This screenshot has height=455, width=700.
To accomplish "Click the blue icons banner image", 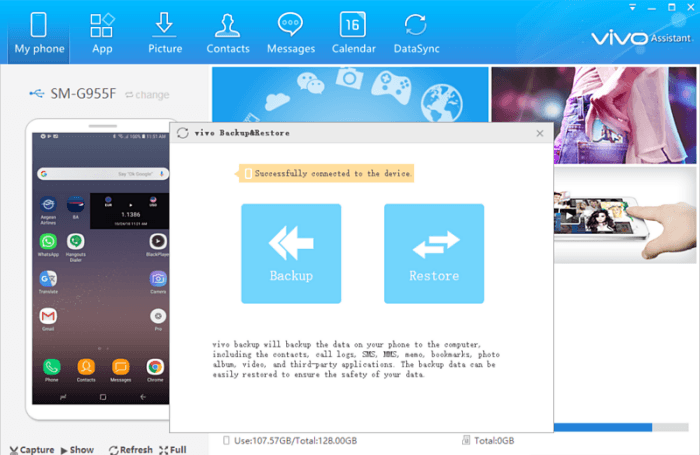I will tap(350, 94).
